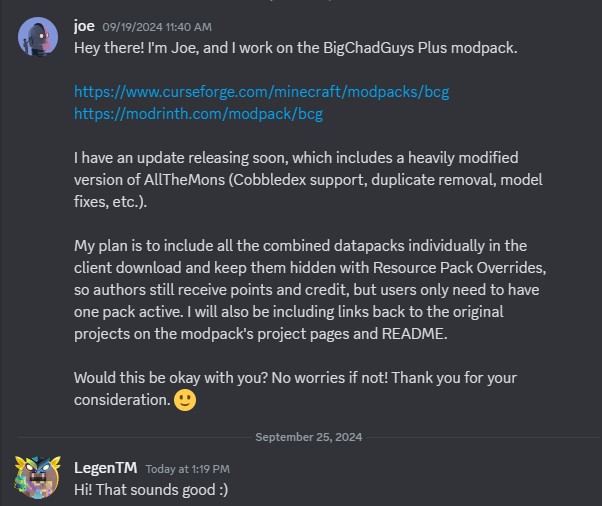The image size is (602, 506).
Task: Open the Modrinth bcg modpack link
Action: pos(198,114)
